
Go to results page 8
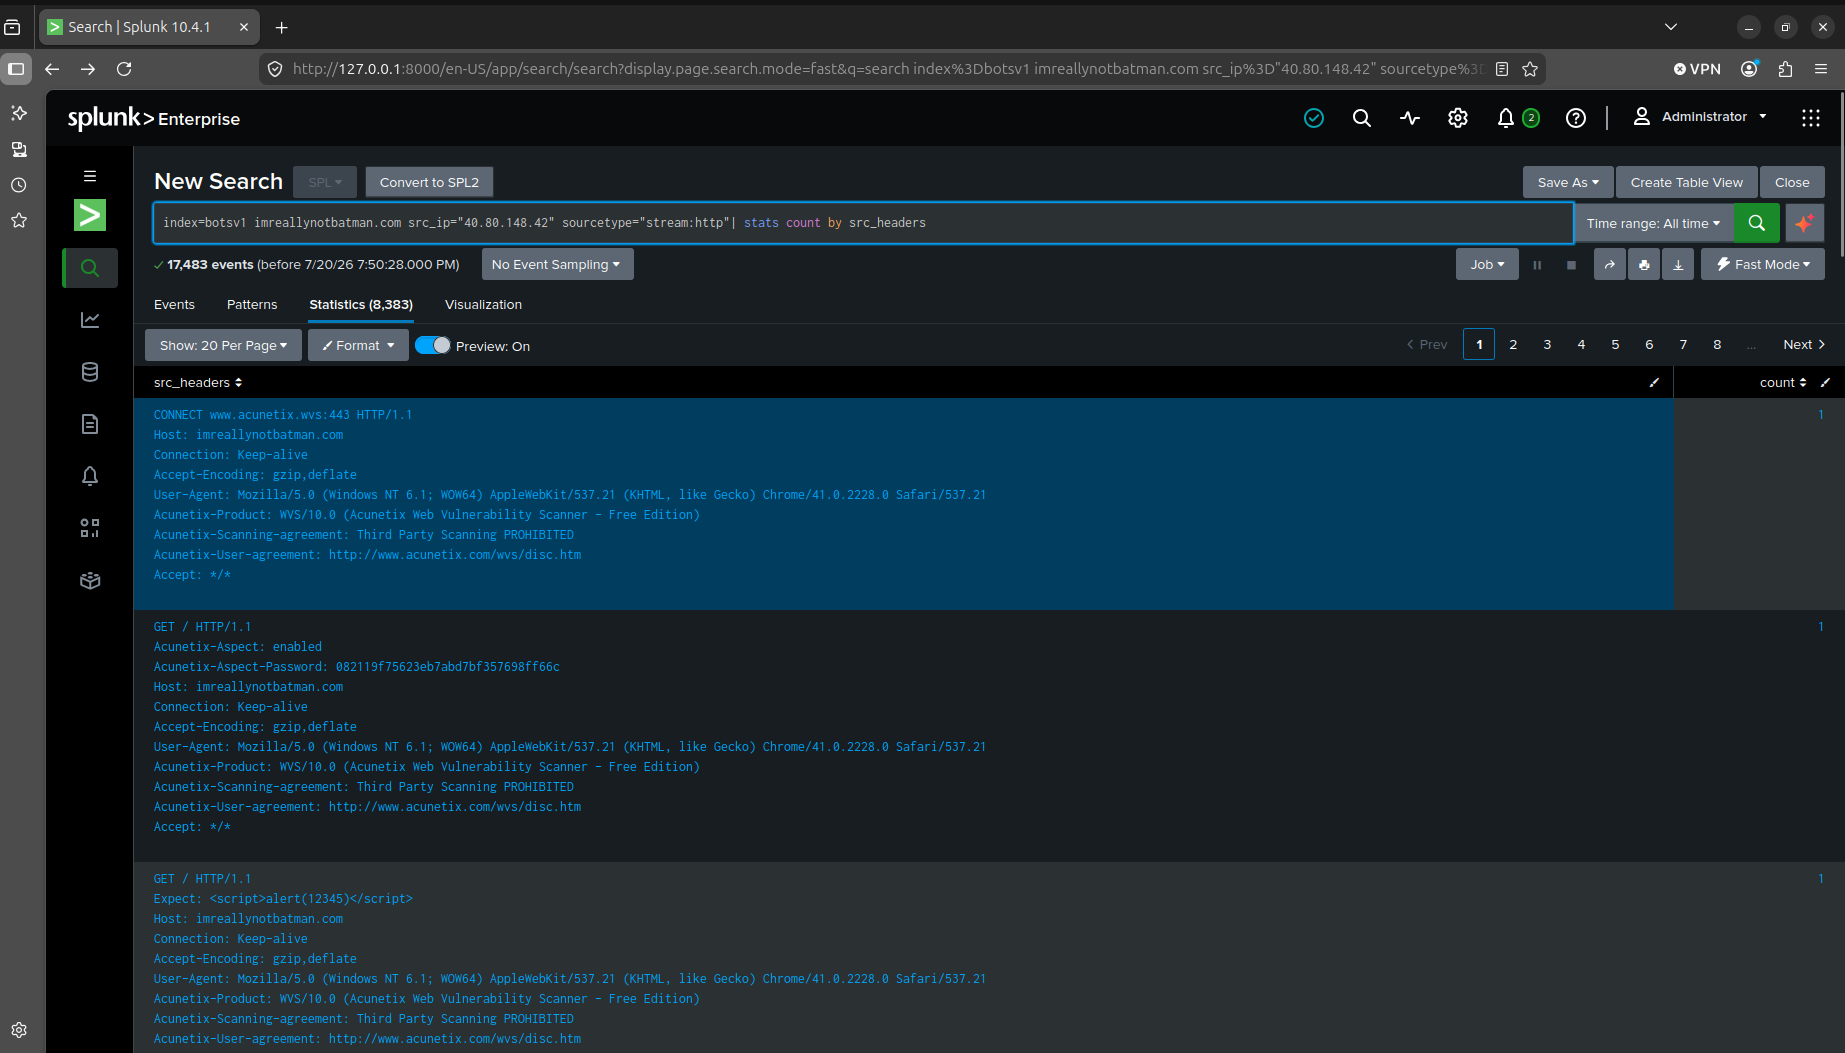[x=1717, y=344]
